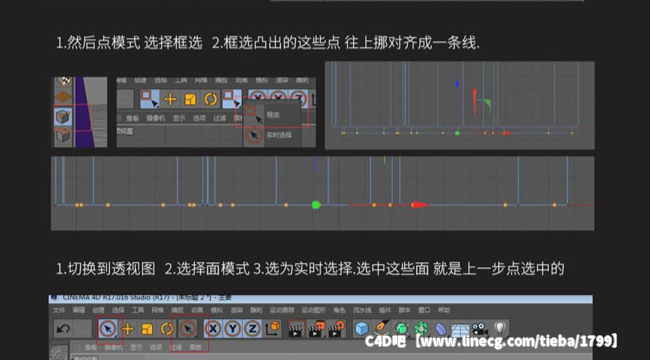Open the 角色 menu in the R17 menu bar
The image size is (651, 360).
pyautogui.click(x=339, y=310)
